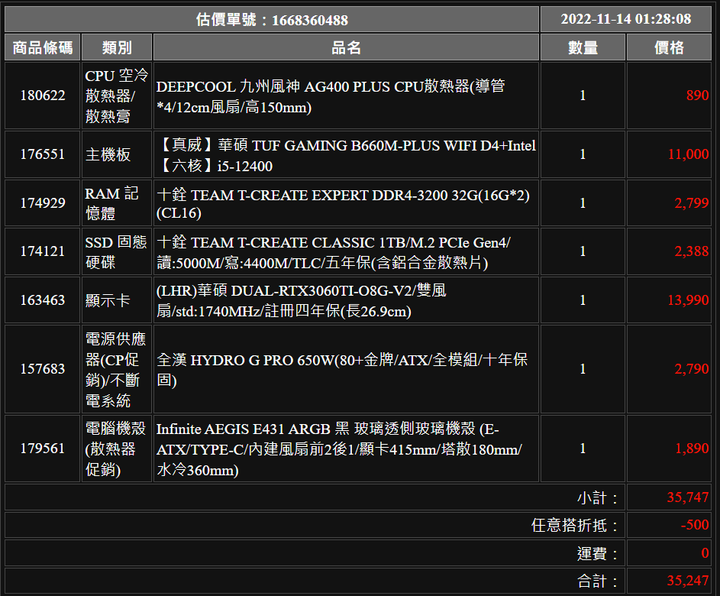Select barcode 163463 cell
This screenshot has width=720, height=596.
pyautogui.click(x=42, y=300)
